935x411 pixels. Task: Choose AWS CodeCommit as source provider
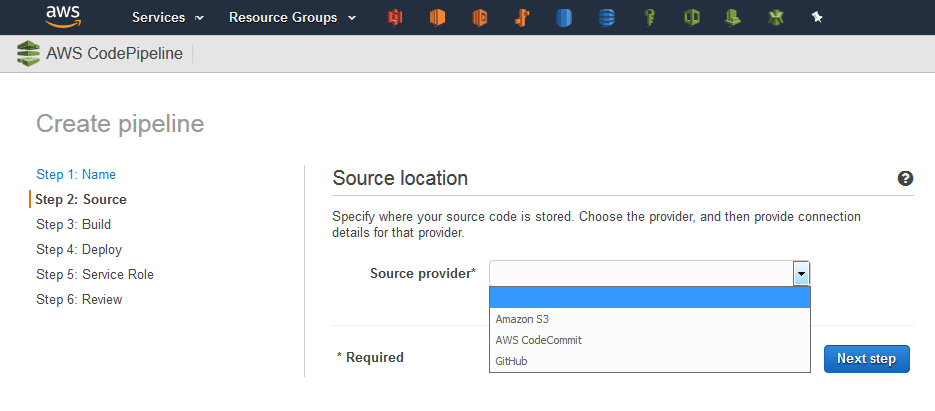538,340
